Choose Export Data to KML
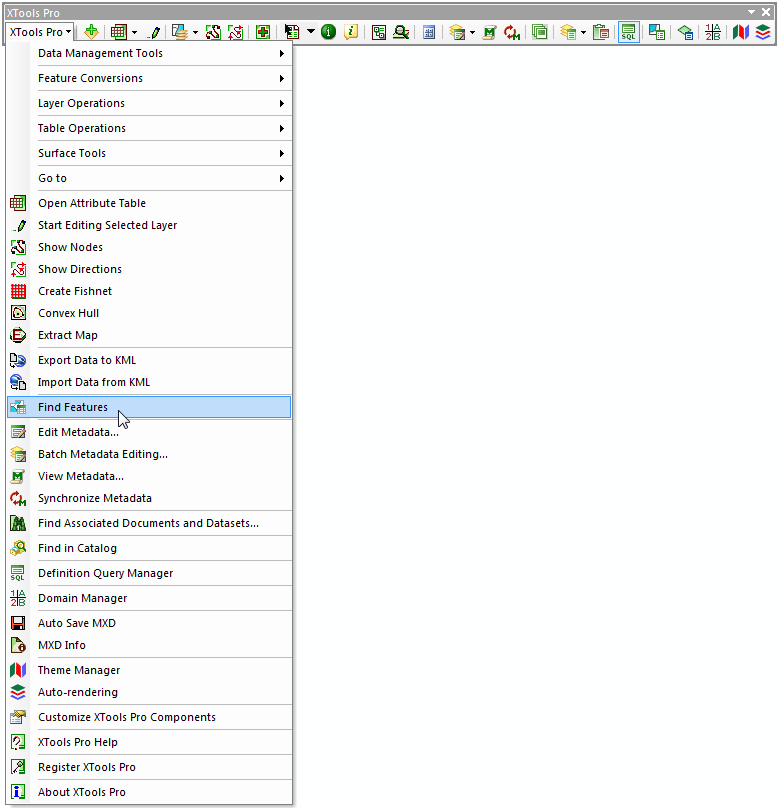The height and width of the screenshot is (808, 779). pyautogui.click(x=149, y=360)
